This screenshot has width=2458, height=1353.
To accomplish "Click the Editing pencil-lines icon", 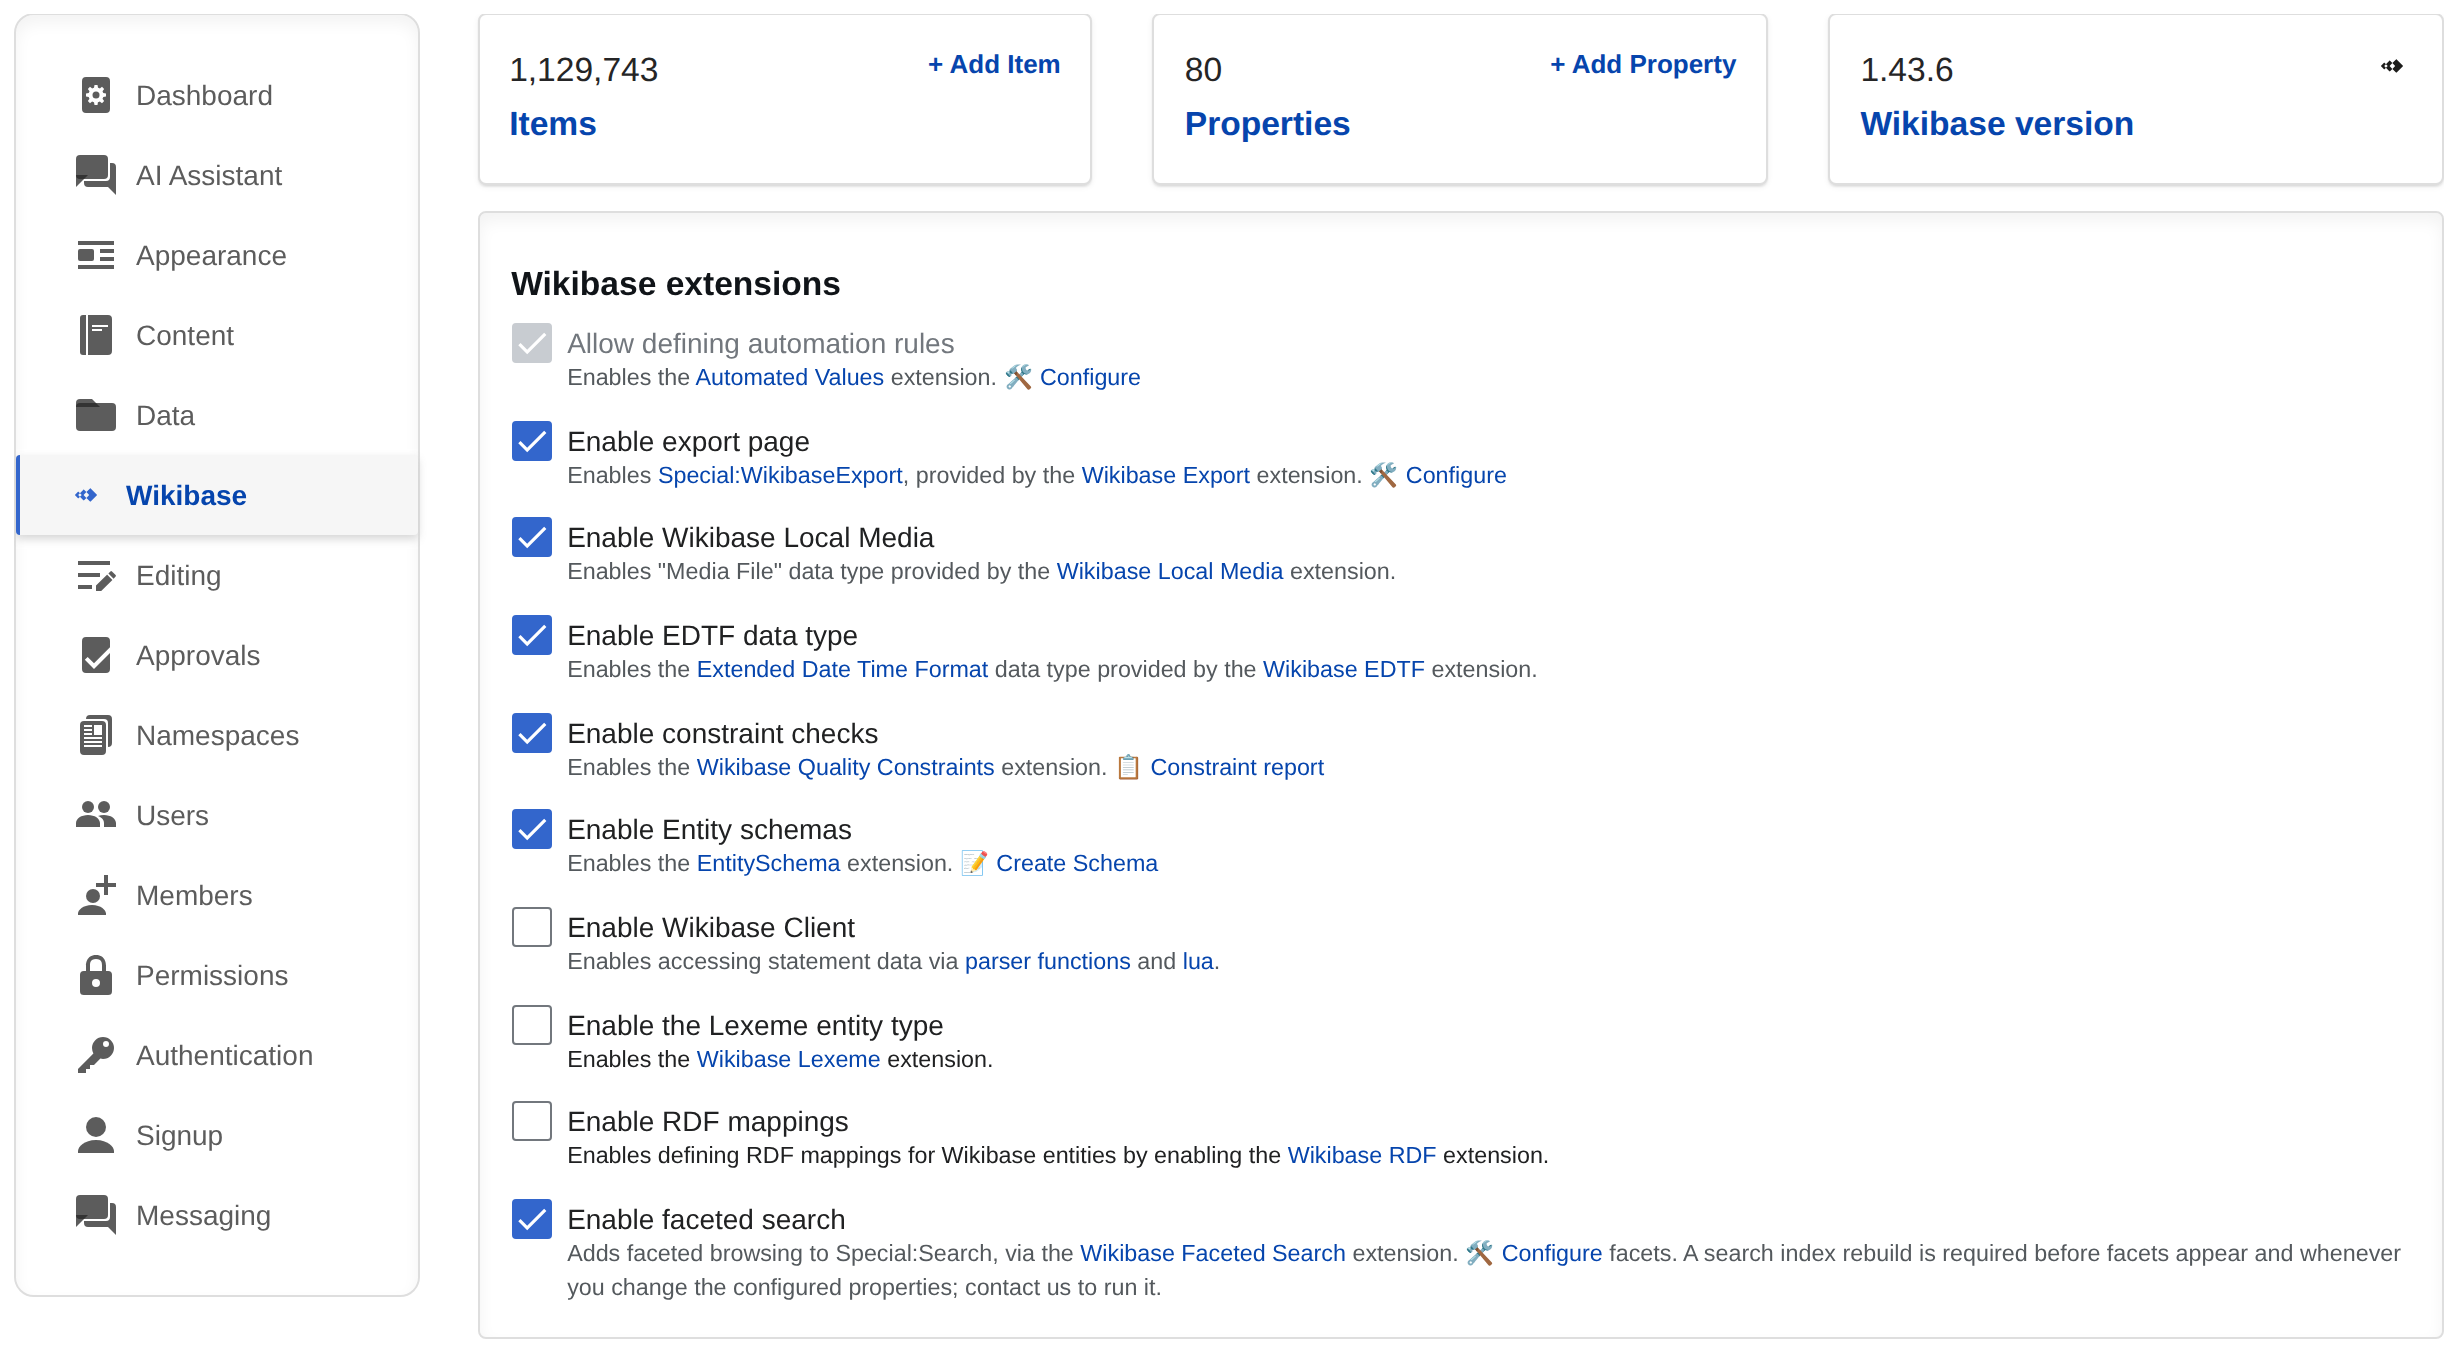I will (96, 575).
